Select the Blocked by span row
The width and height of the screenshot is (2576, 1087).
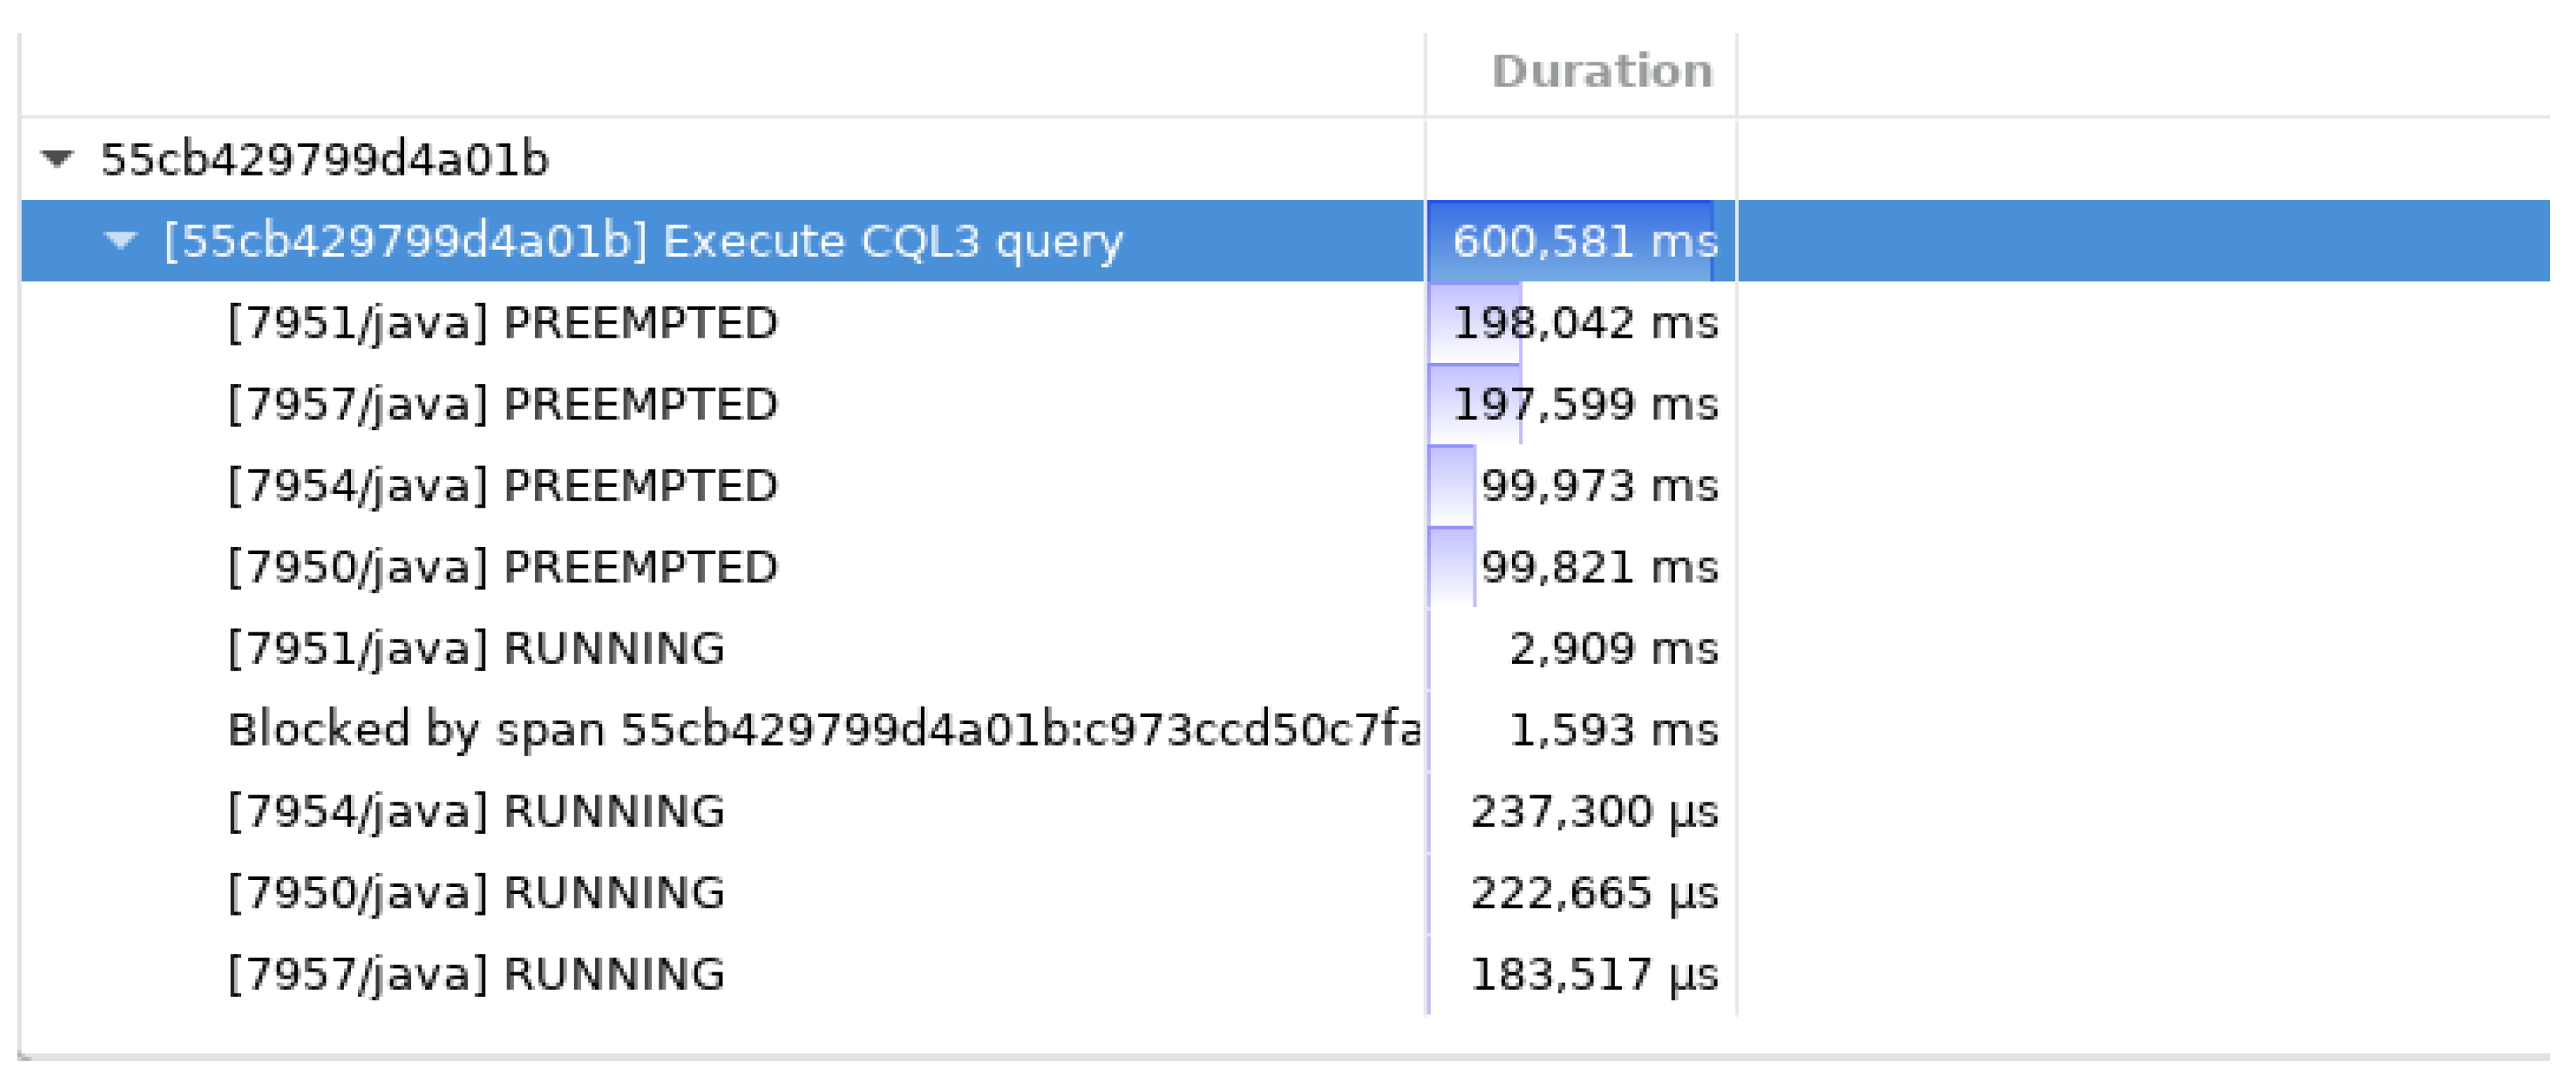tap(823, 730)
